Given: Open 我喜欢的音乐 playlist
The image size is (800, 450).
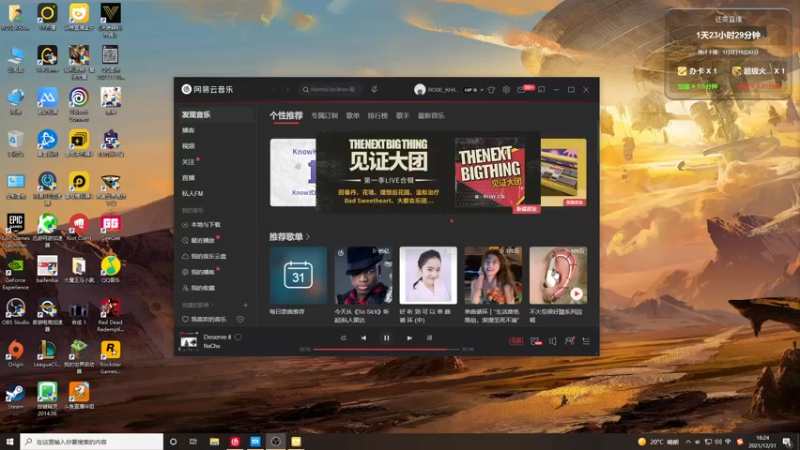Looking at the screenshot, I should point(208,319).
